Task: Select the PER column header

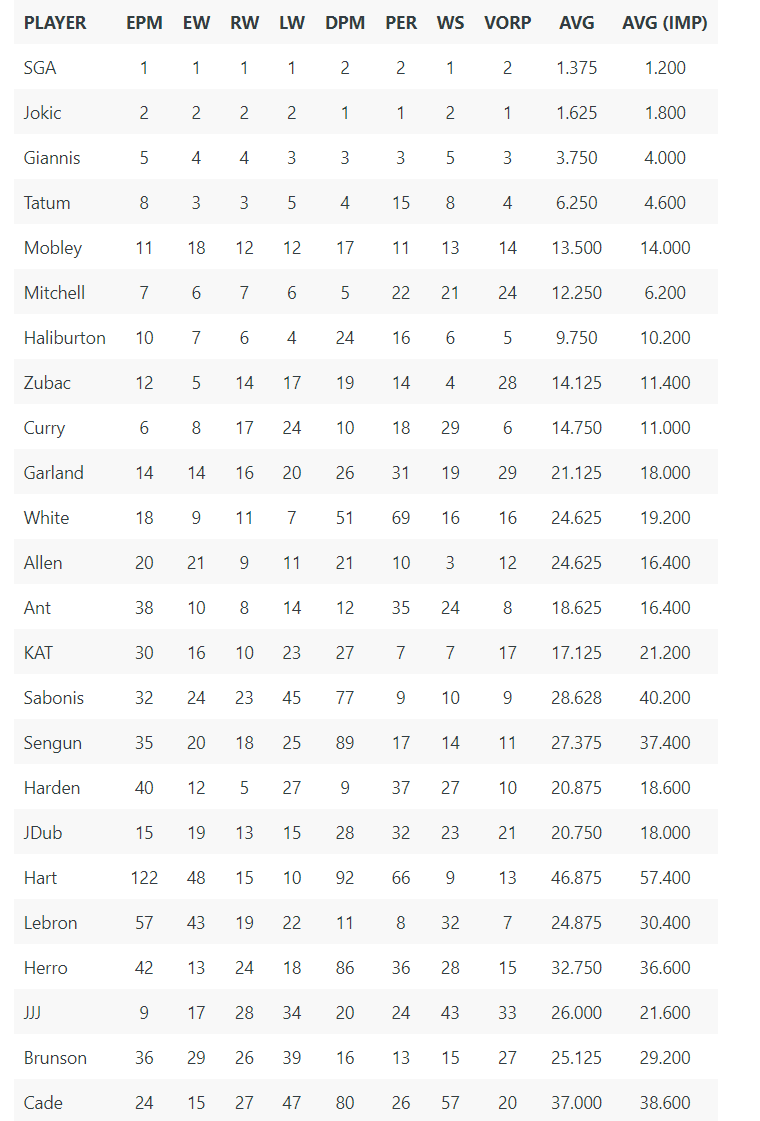Action: [x=401, y=23]
